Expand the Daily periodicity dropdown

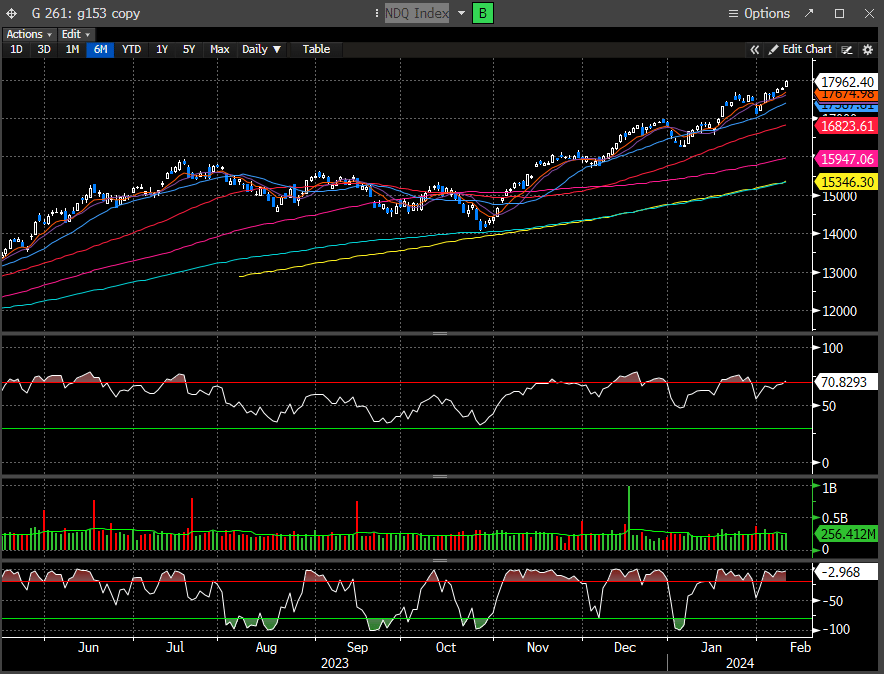(x=261, y=50)
